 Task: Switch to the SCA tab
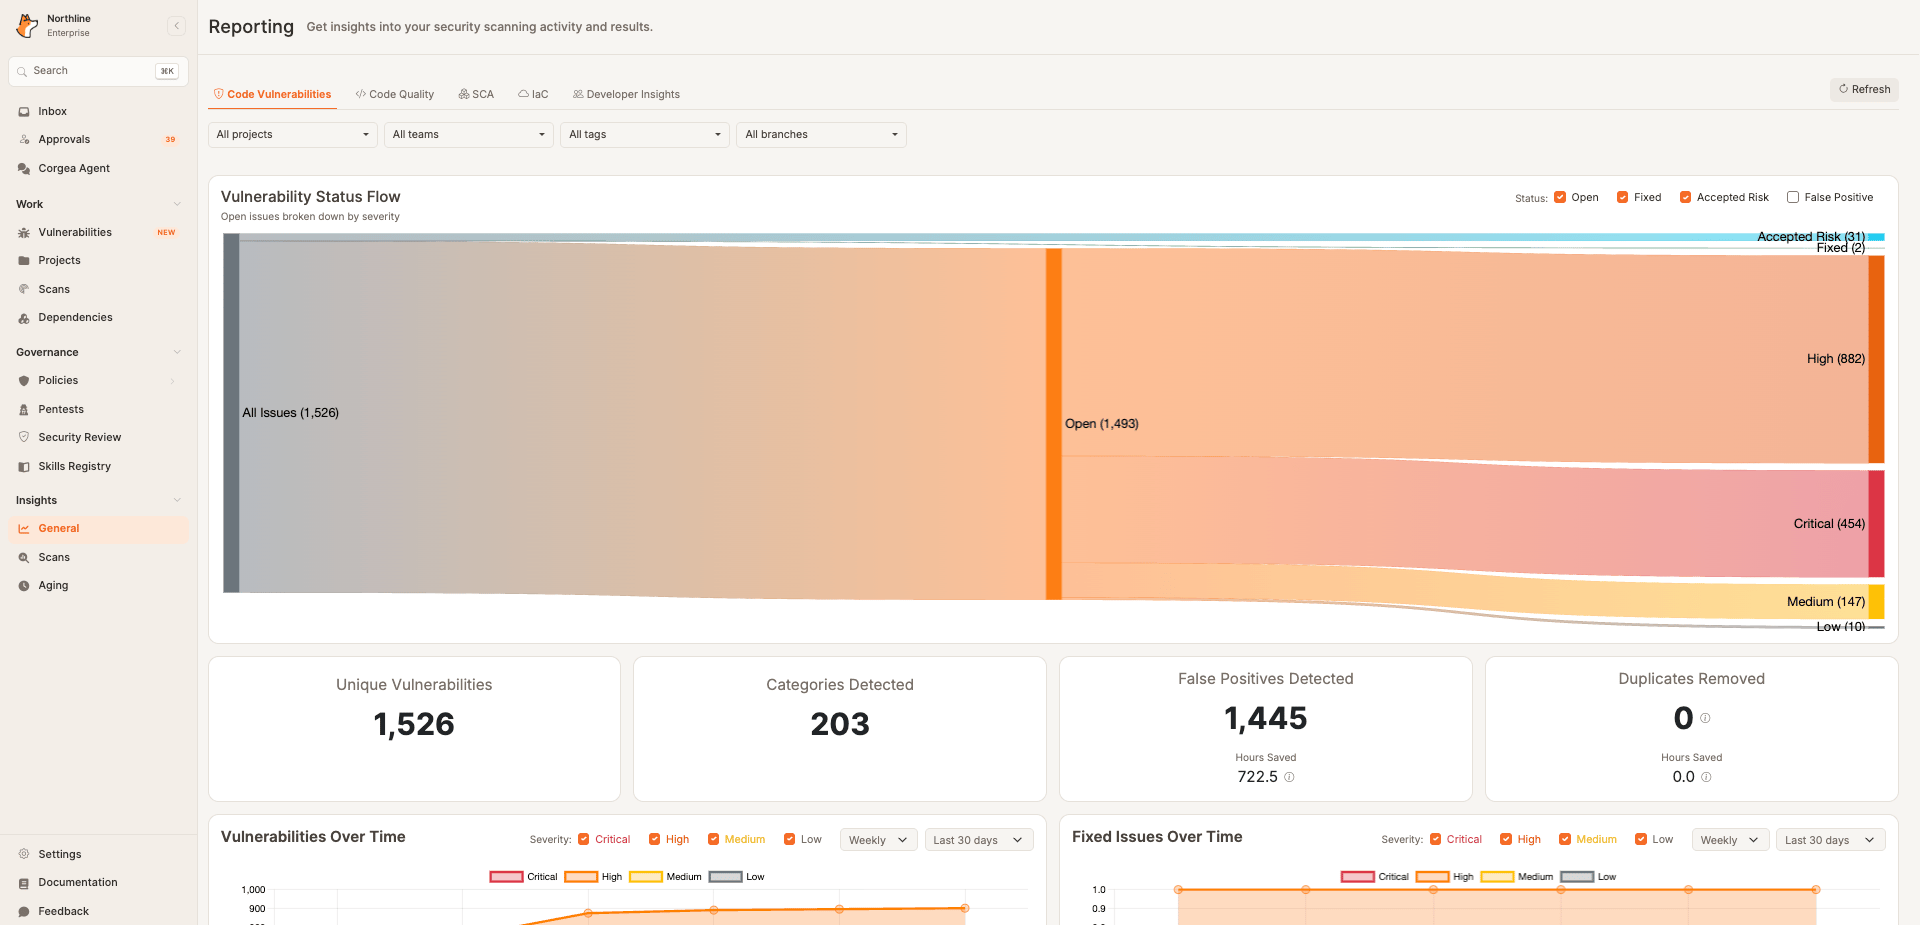(476, 94)
